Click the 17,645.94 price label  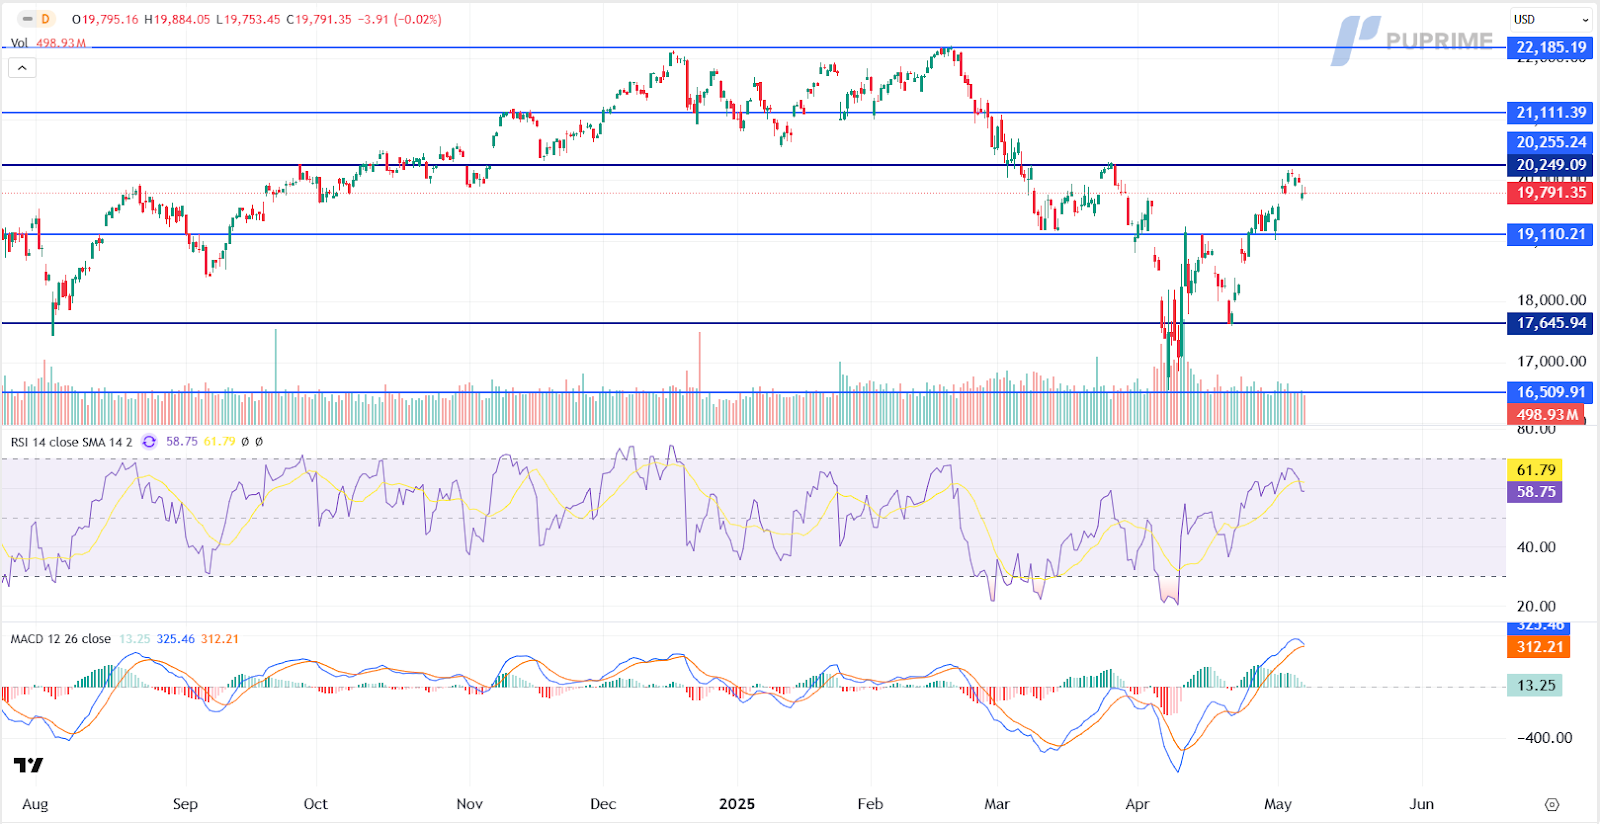[1550, 323]
